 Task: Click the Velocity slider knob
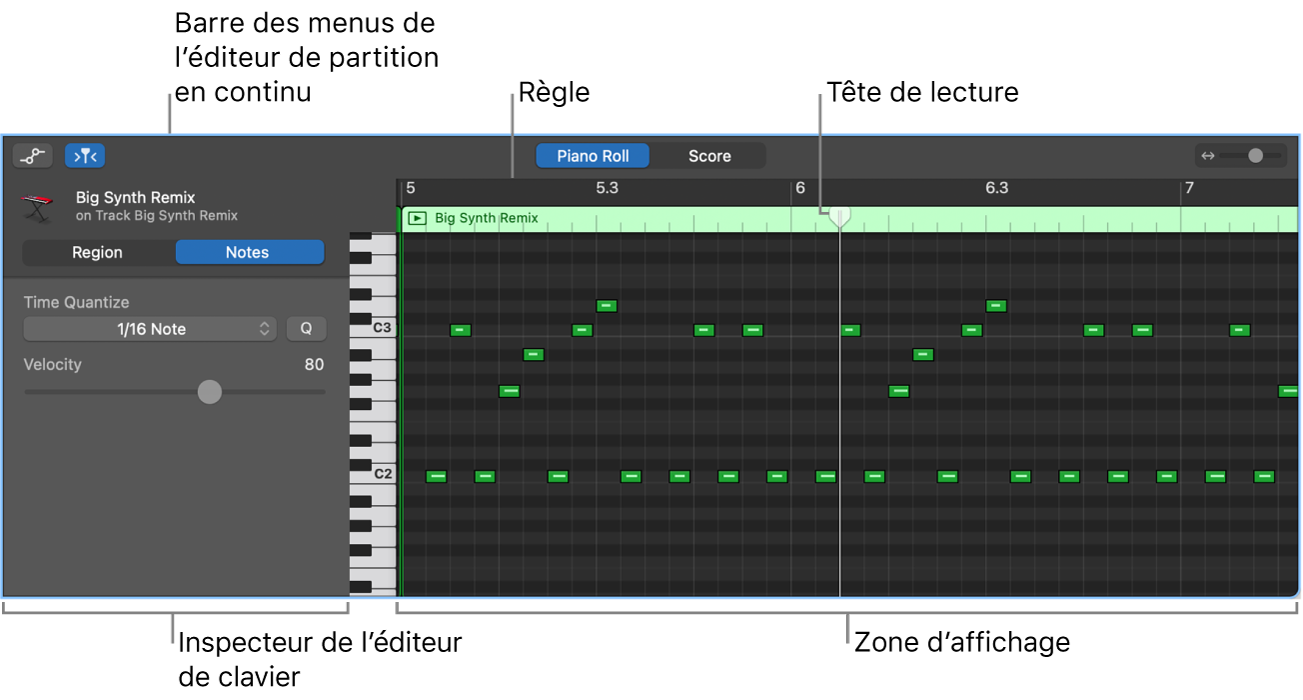(x=209, y=392)
